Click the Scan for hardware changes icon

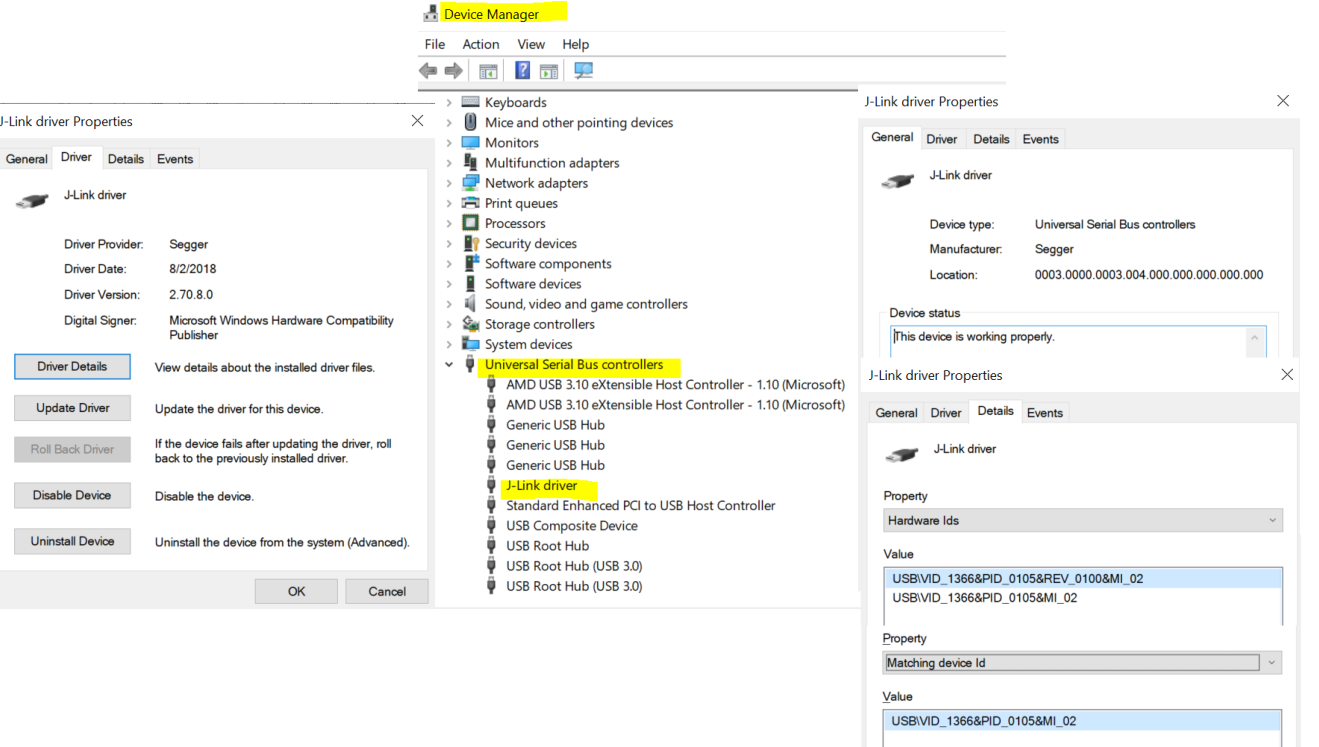click(x=584, y=71)
